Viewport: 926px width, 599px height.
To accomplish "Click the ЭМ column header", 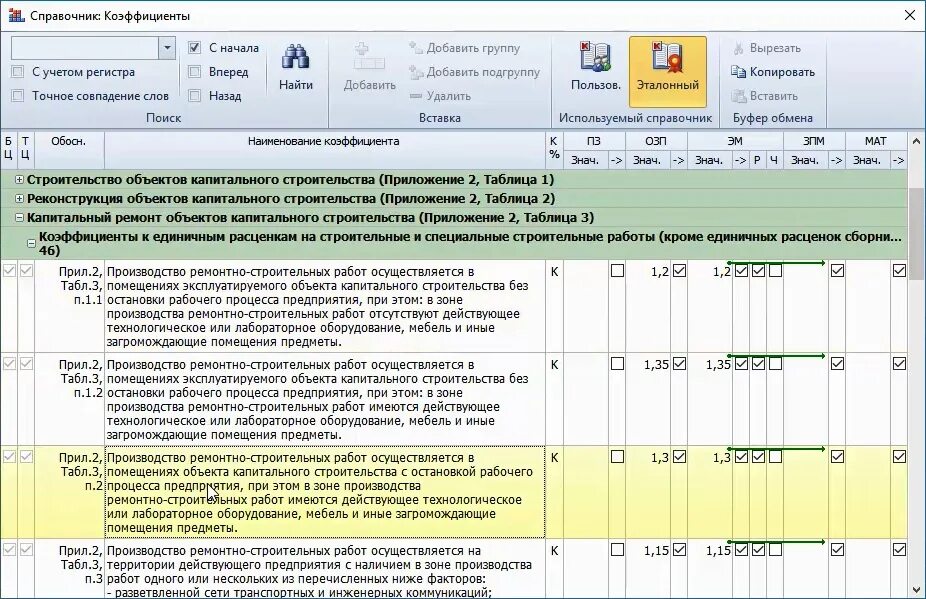I will (735, 141).
